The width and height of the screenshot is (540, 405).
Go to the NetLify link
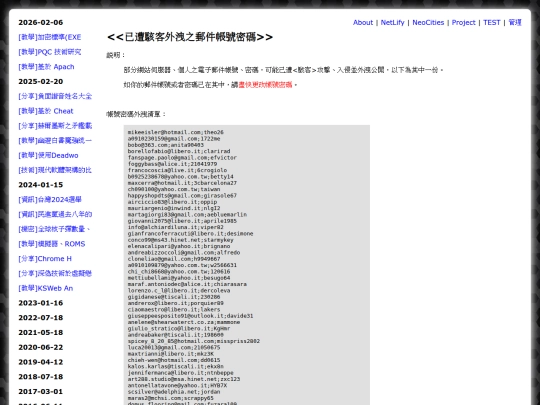click(392, 22)
